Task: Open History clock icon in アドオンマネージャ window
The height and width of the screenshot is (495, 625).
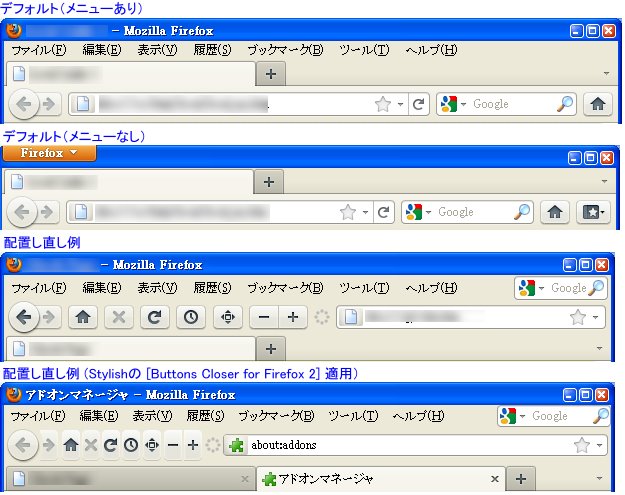Action: [x=131, y=445]
